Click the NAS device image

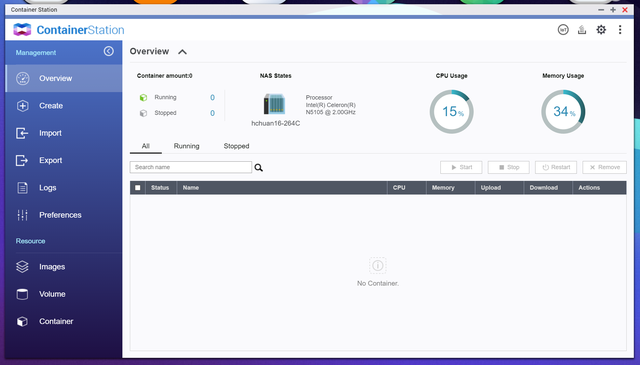pyautogui.click(x=274, y=104)
